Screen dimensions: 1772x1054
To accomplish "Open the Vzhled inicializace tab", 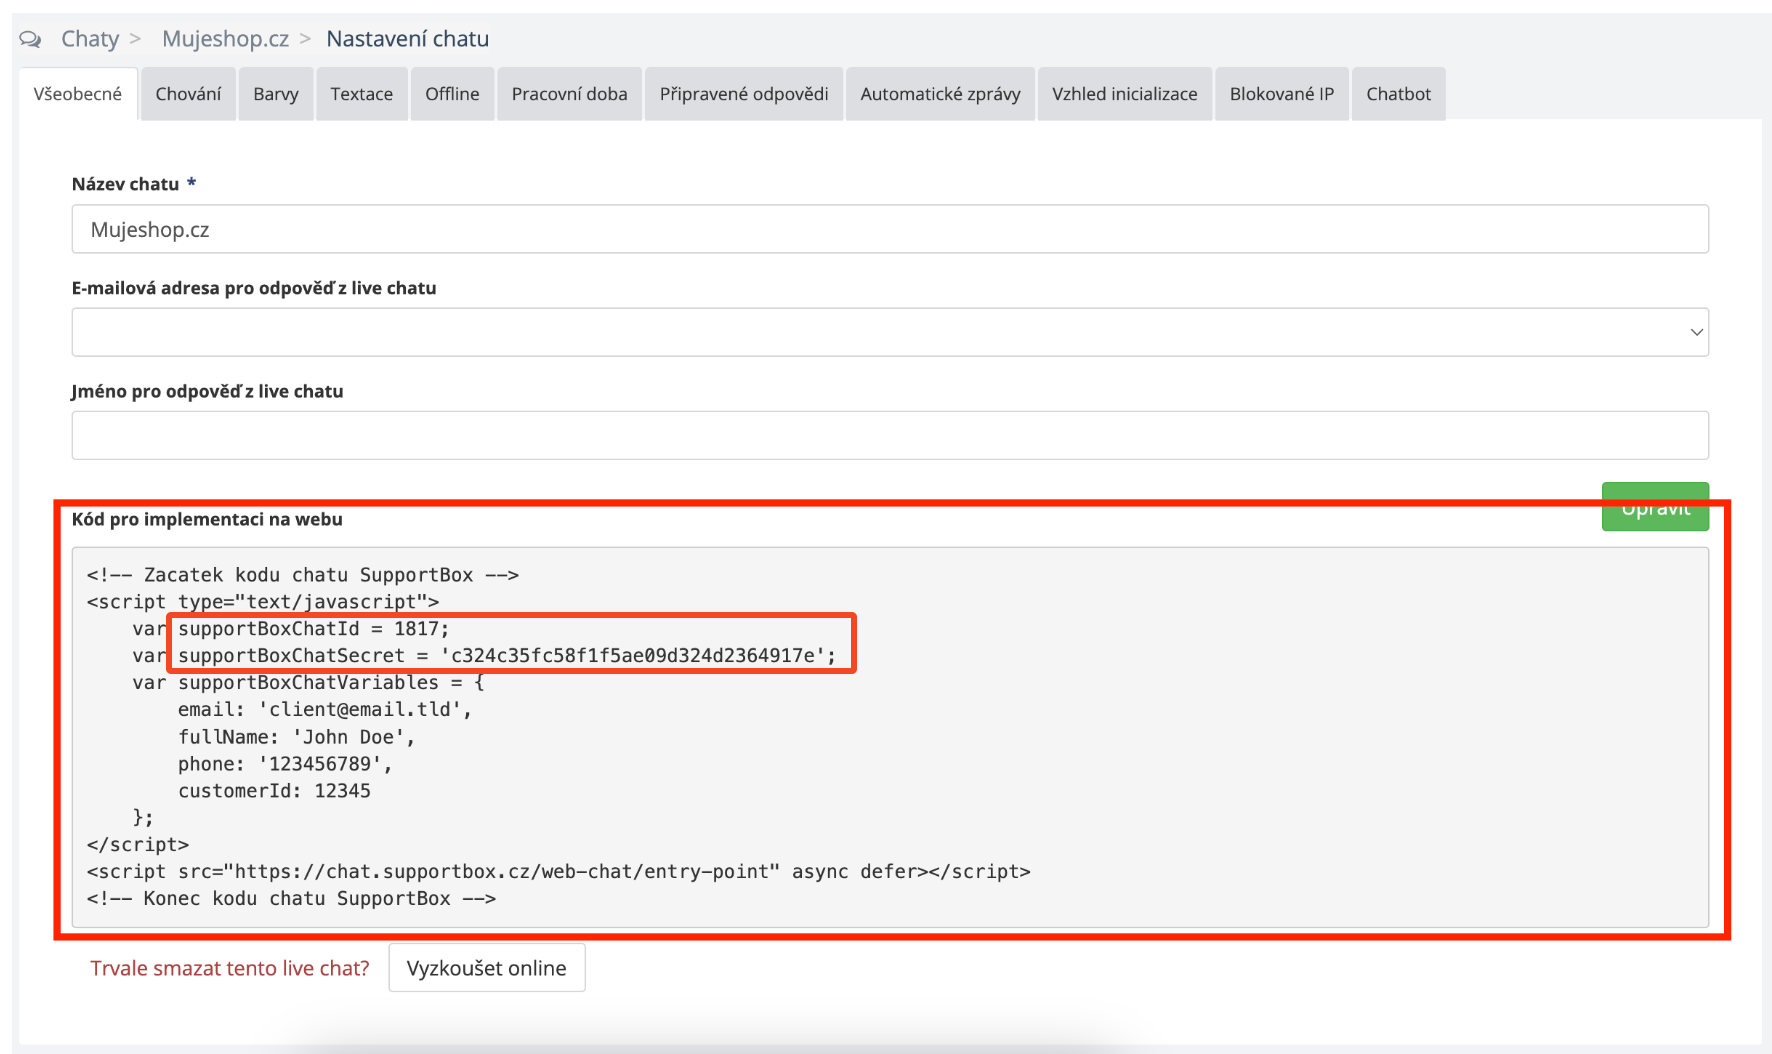I will (x=1125, y=94).
